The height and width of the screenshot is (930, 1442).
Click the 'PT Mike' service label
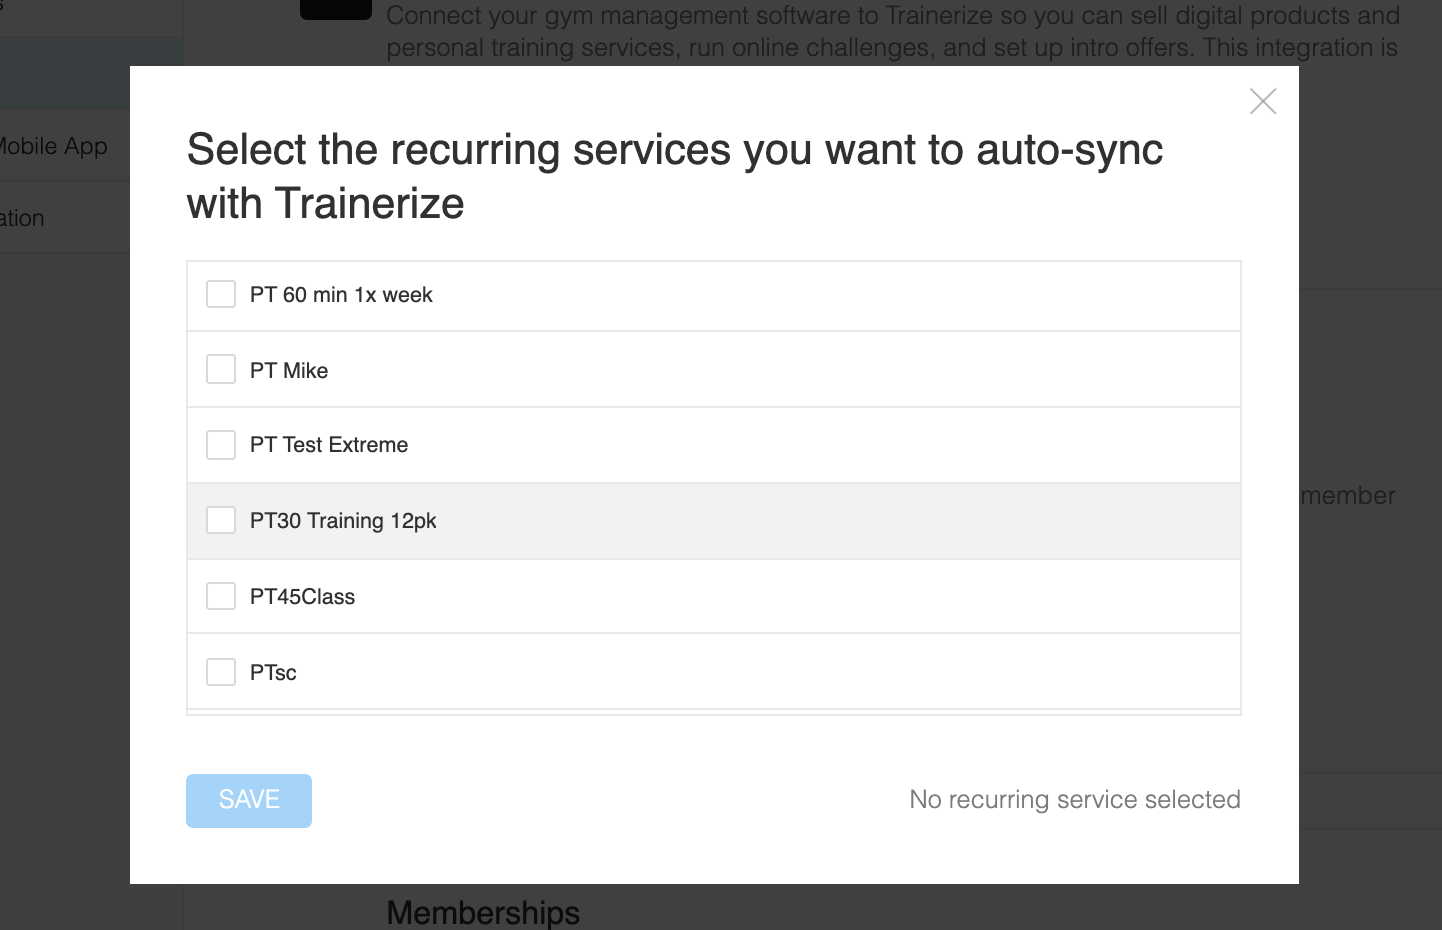point(289,371)
